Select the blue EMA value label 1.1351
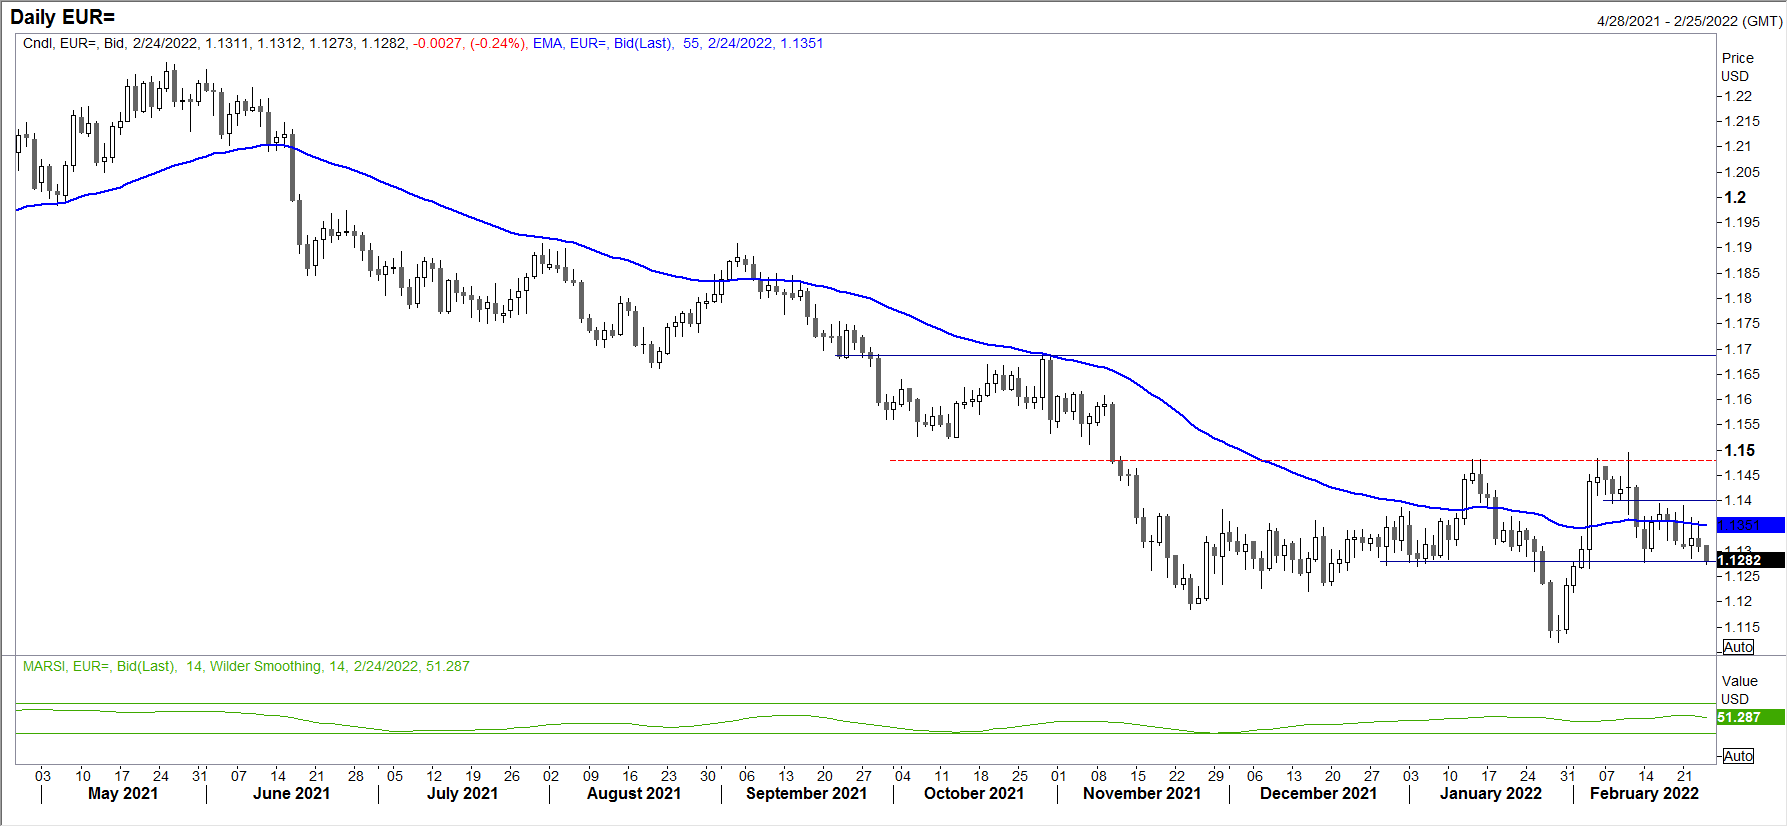1788x827 pixels. (x=1750, y=525)
